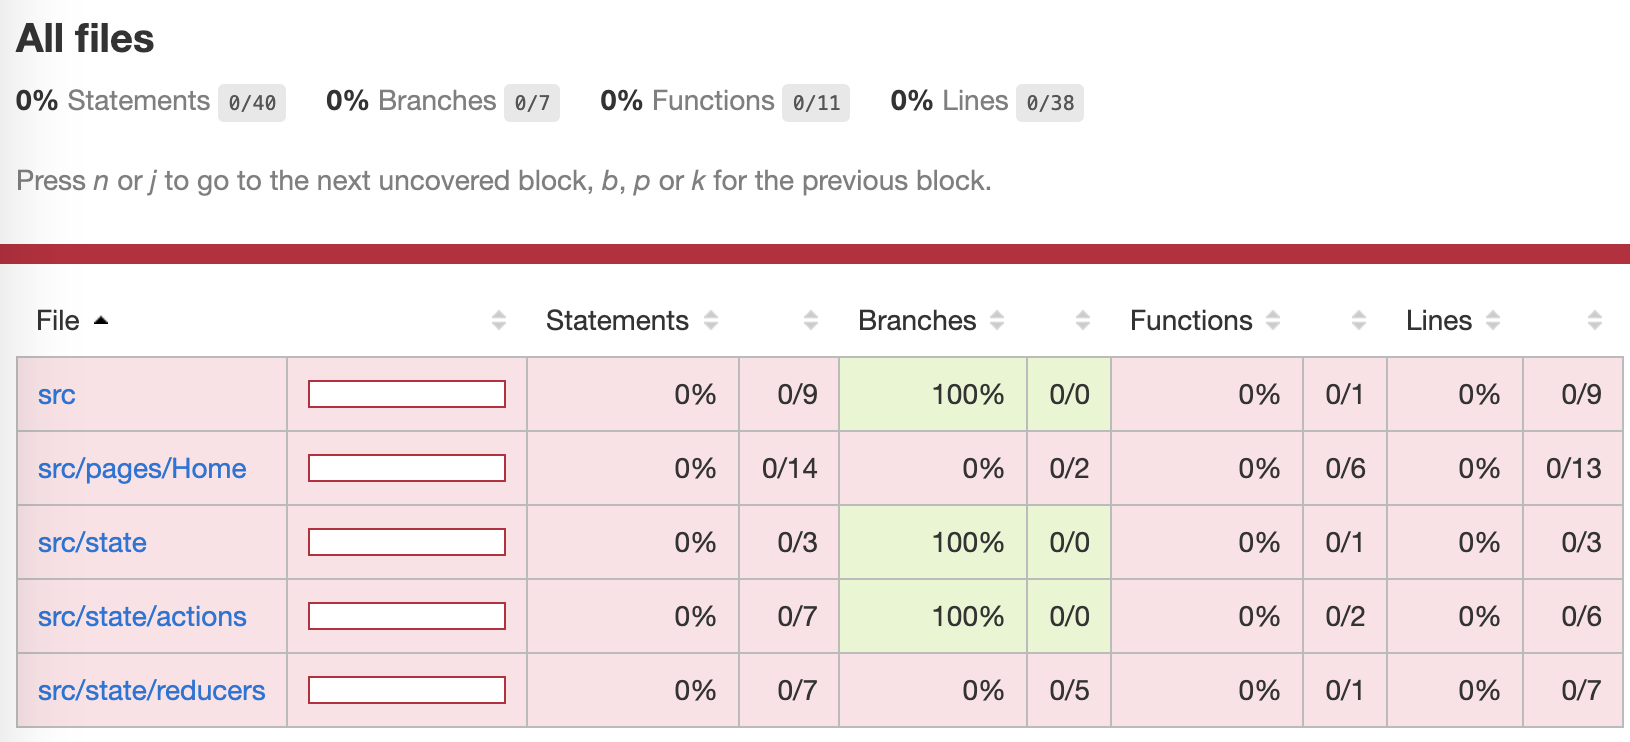Click the 0/11 functions badge

[x=816, y=102]
